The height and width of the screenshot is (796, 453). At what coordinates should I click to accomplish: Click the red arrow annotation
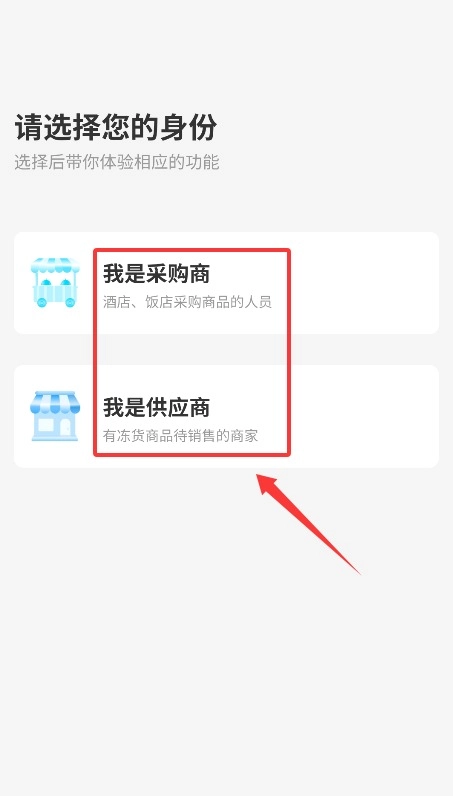(308, 524)
